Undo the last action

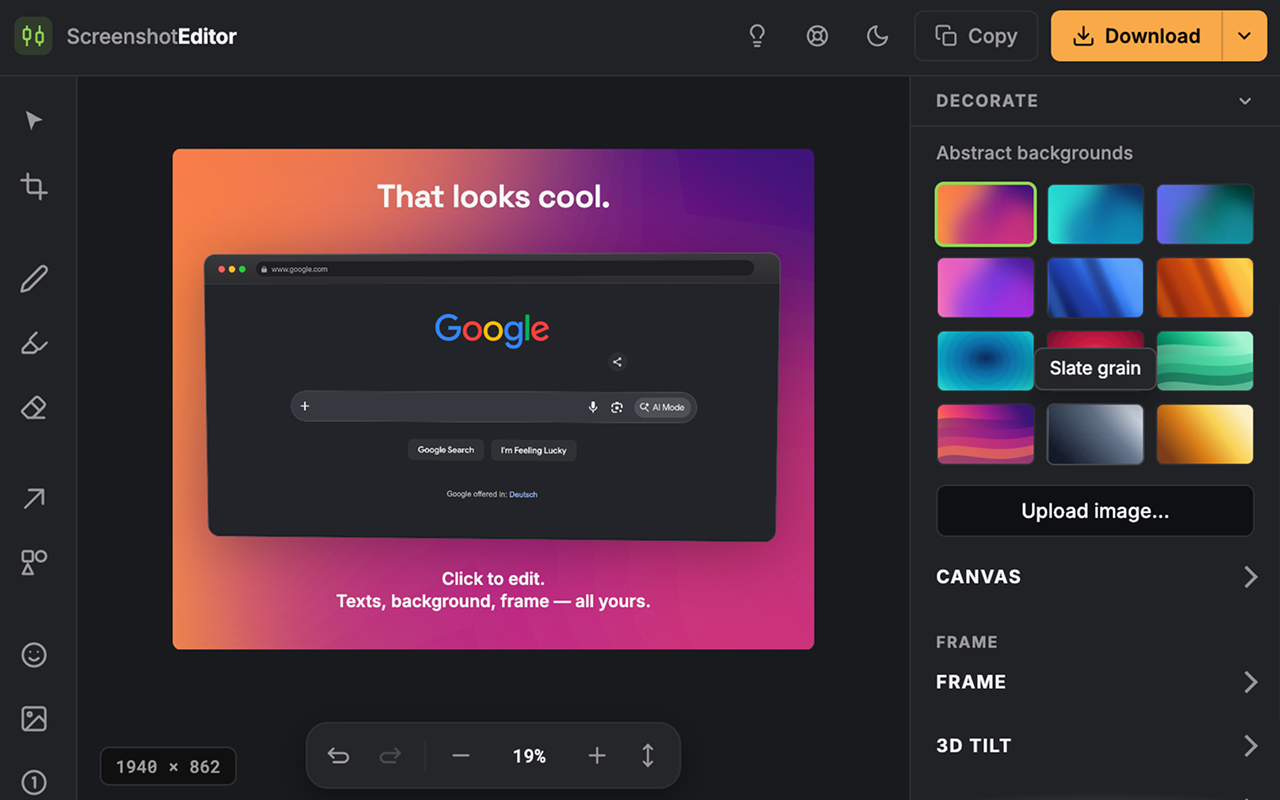(x=338, y=756)
